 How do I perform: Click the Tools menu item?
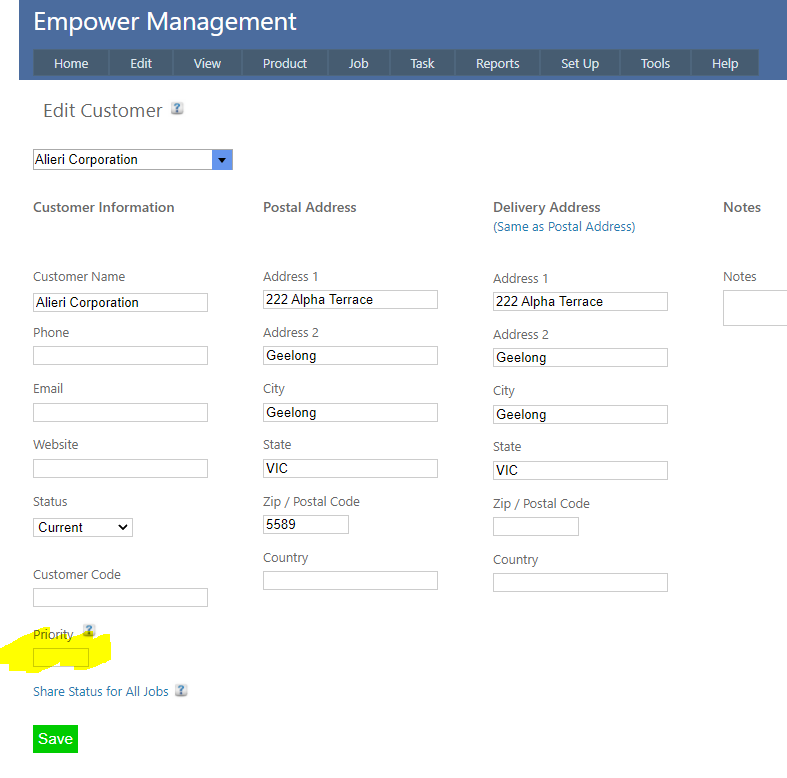655,63
